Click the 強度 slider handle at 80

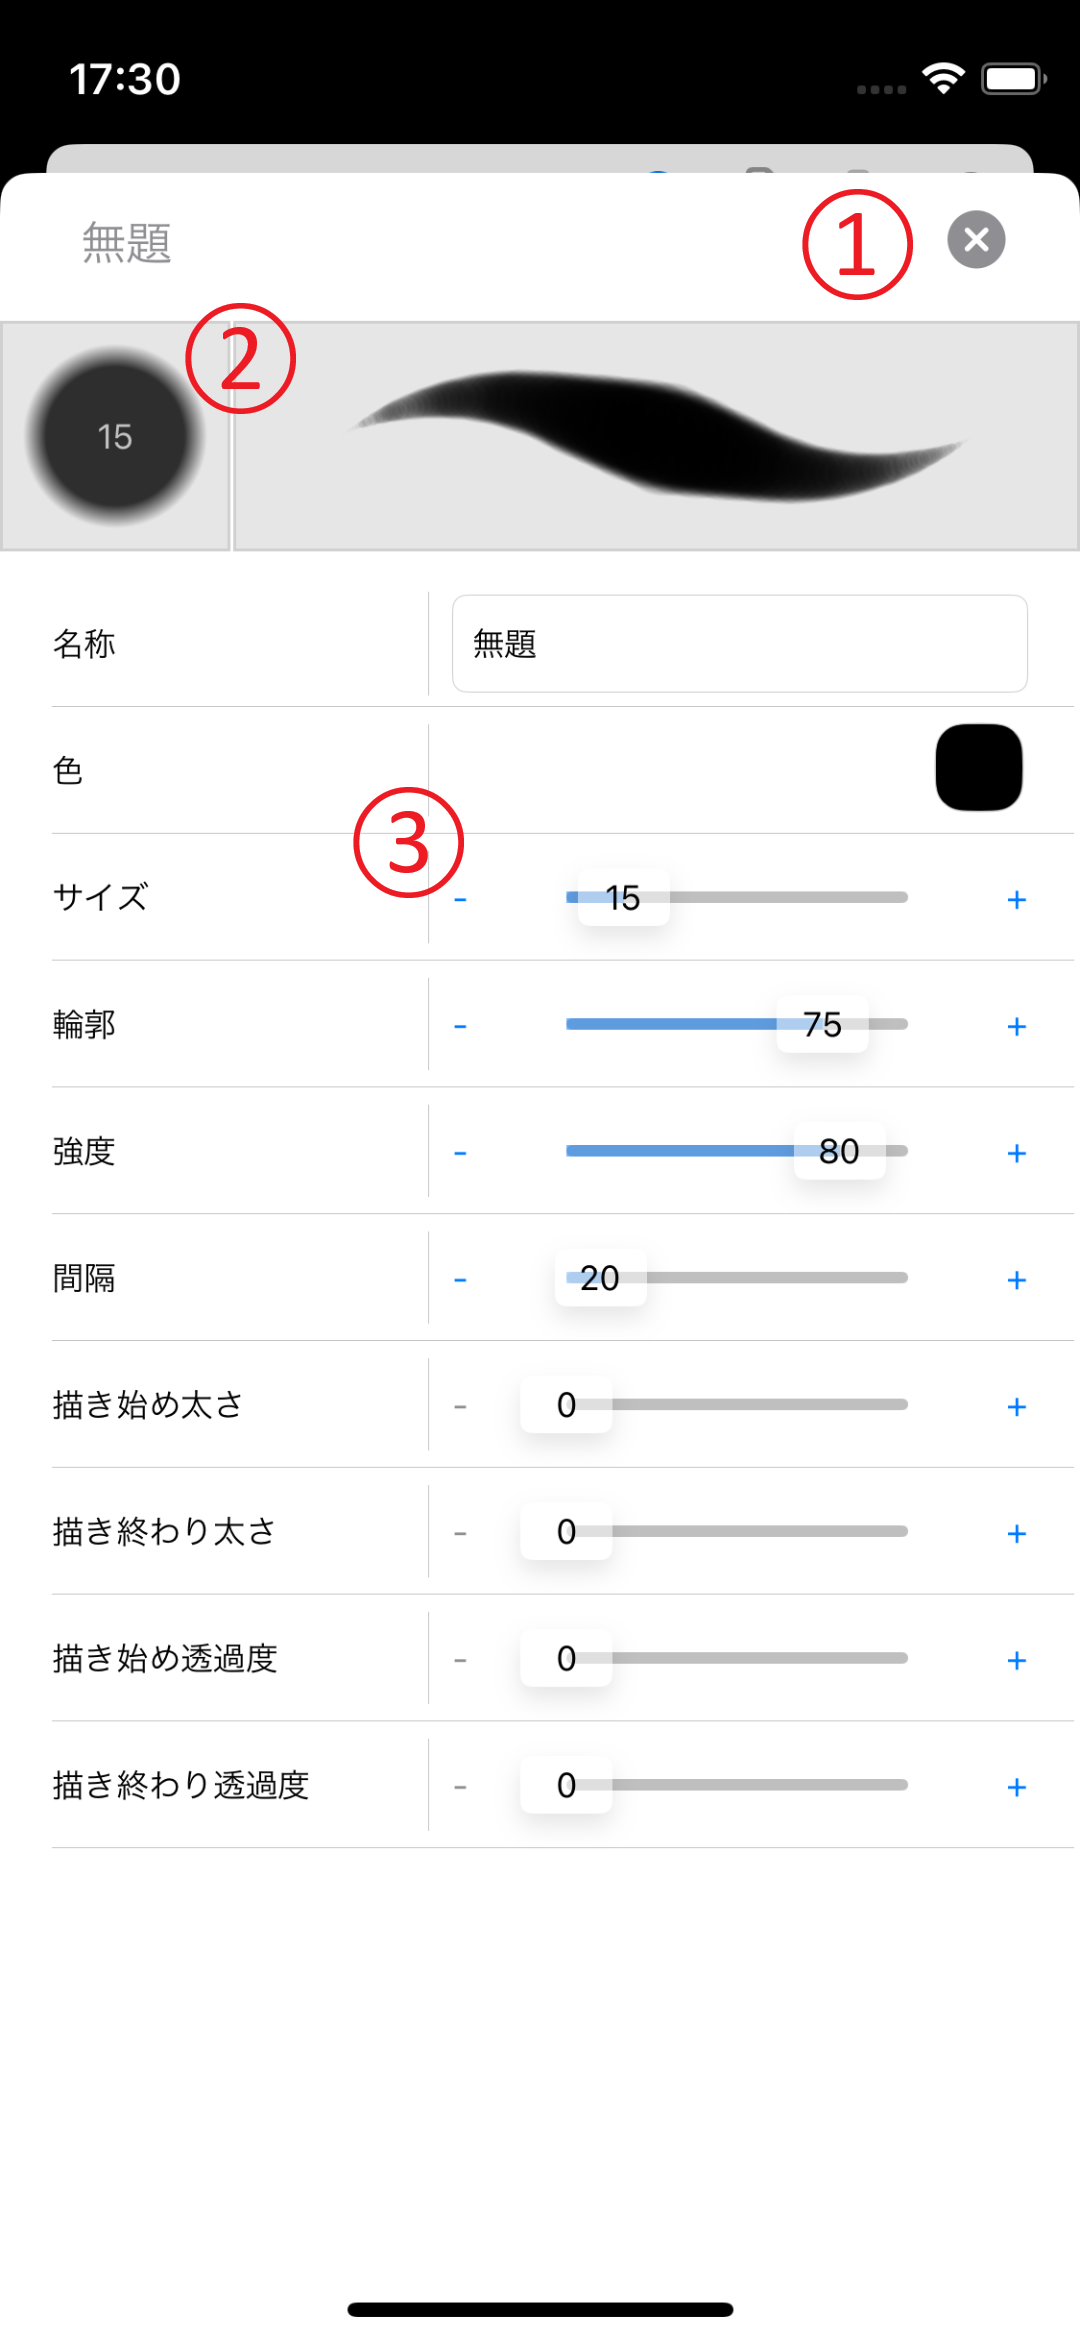point(839,1151)
